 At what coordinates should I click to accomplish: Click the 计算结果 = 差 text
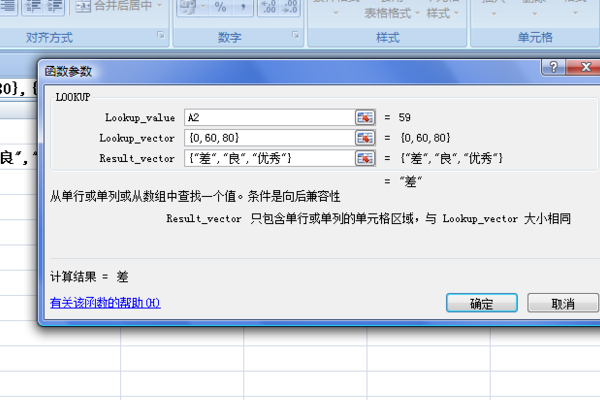point(89,276)
